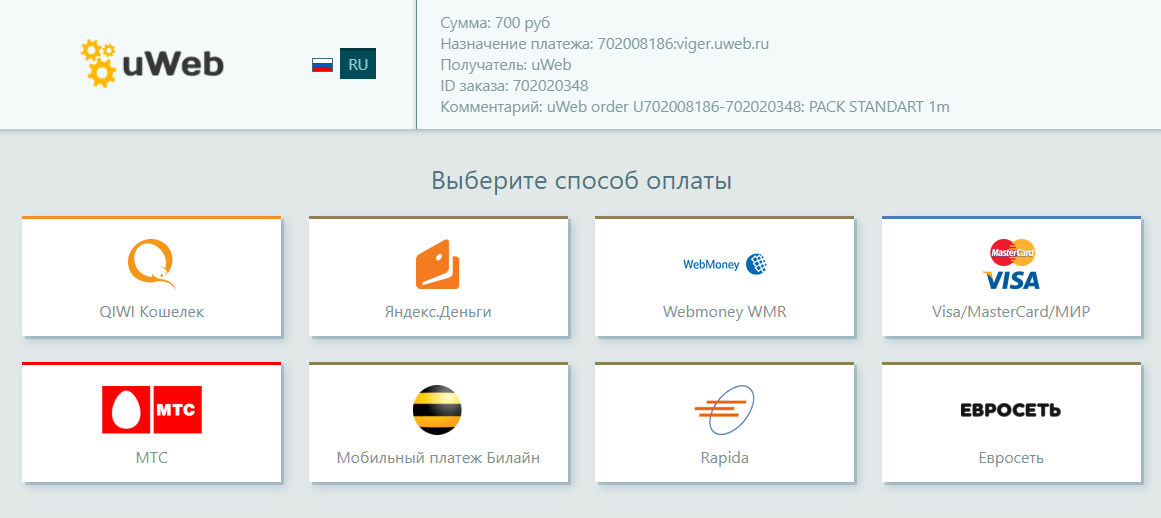The width and height of the screenshot is (1161, 518).
Task: Choose the Евросеть logo
Action: (1010, 410)
